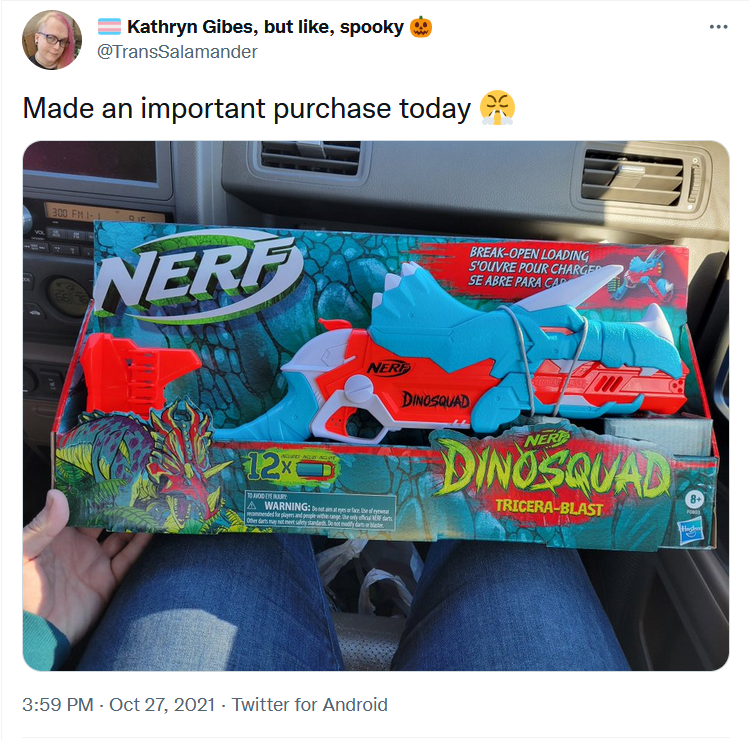749x740 pixels.
Task: Open the tweet's more options menu
Action: coord(718,27)
